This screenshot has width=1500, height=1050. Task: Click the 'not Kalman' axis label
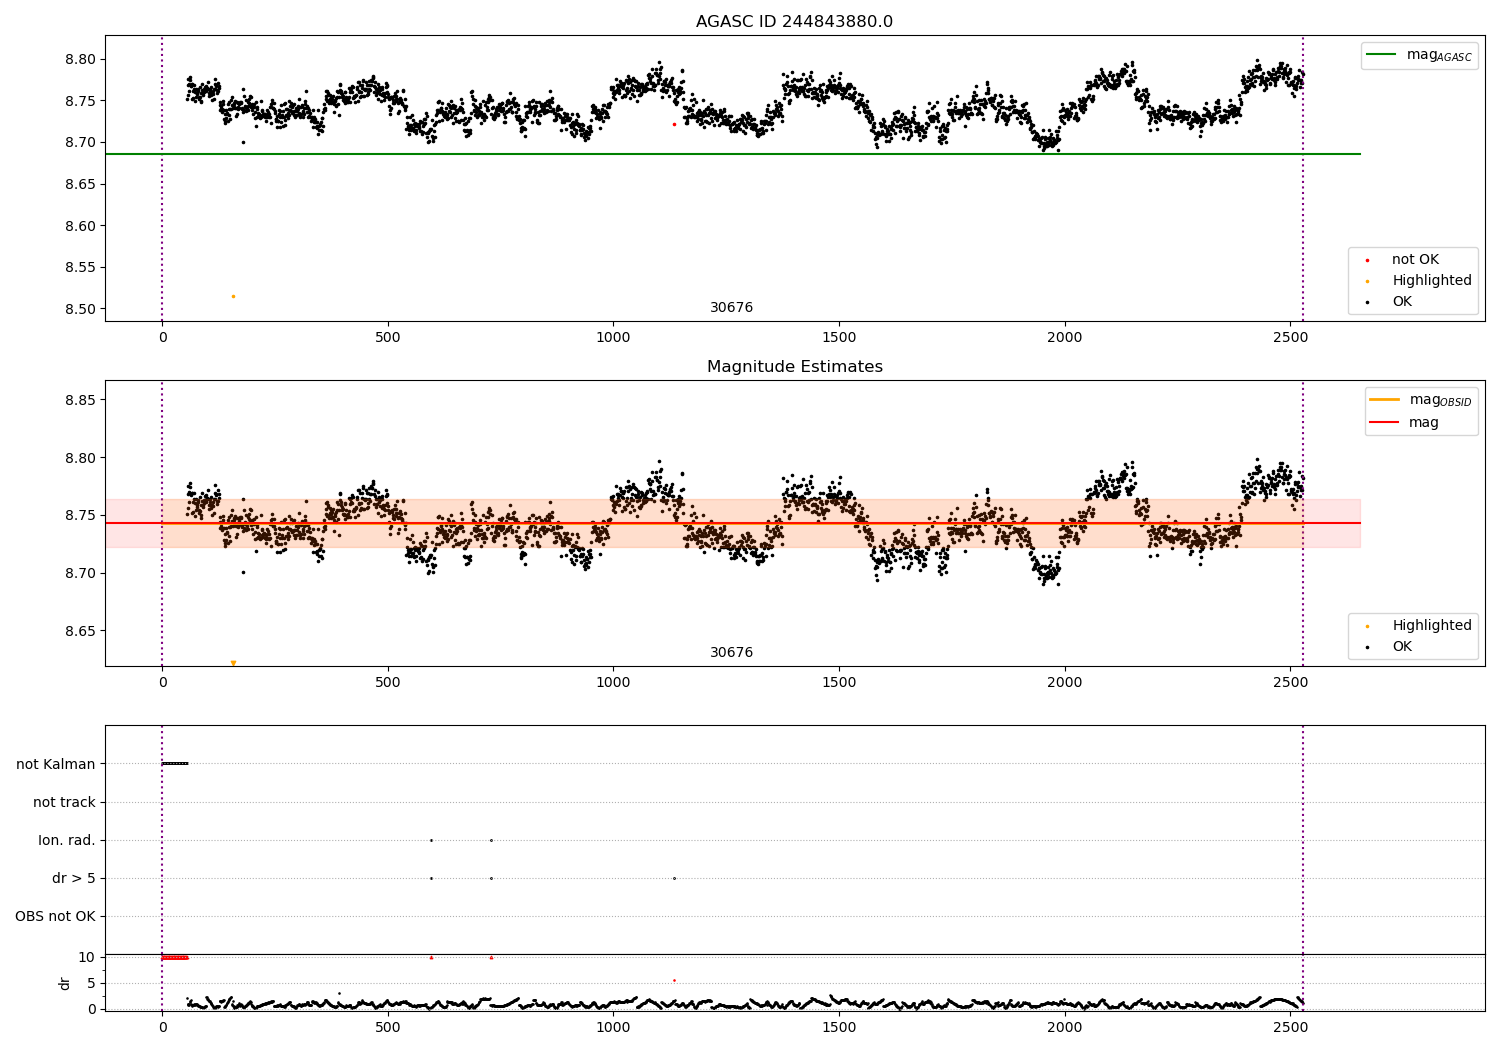coord(56,764)
